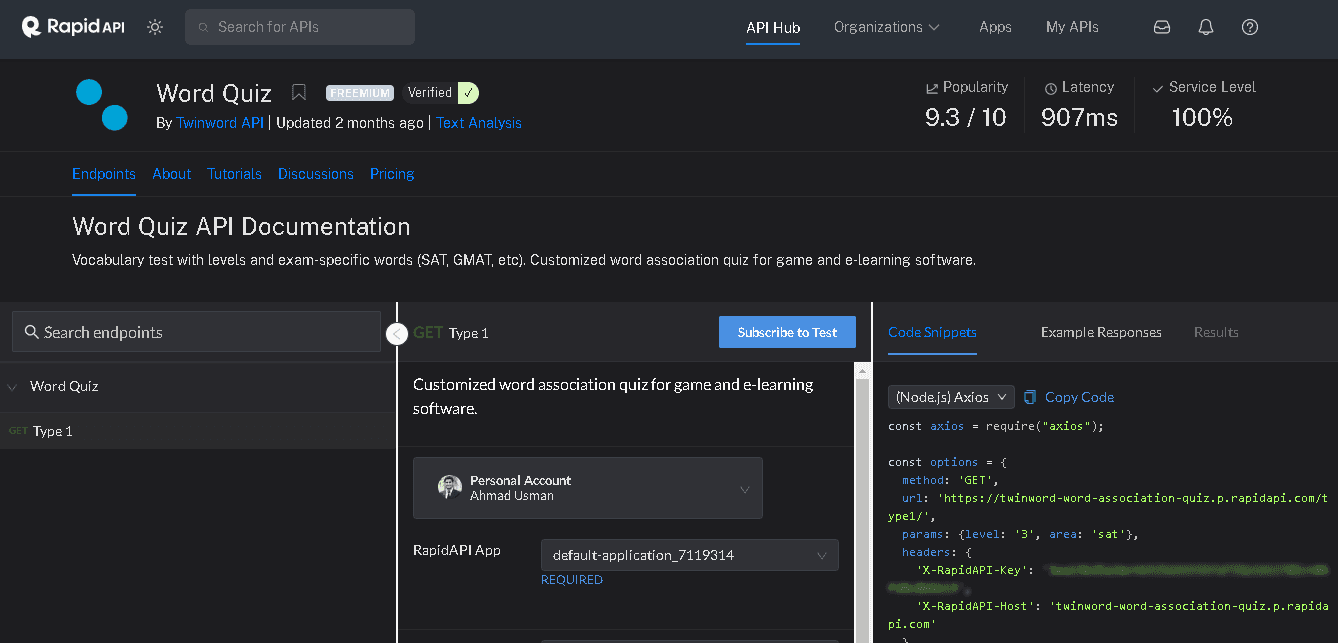
Task: Click the Word Quiz API Documentation heading
Action: (241, 226)
